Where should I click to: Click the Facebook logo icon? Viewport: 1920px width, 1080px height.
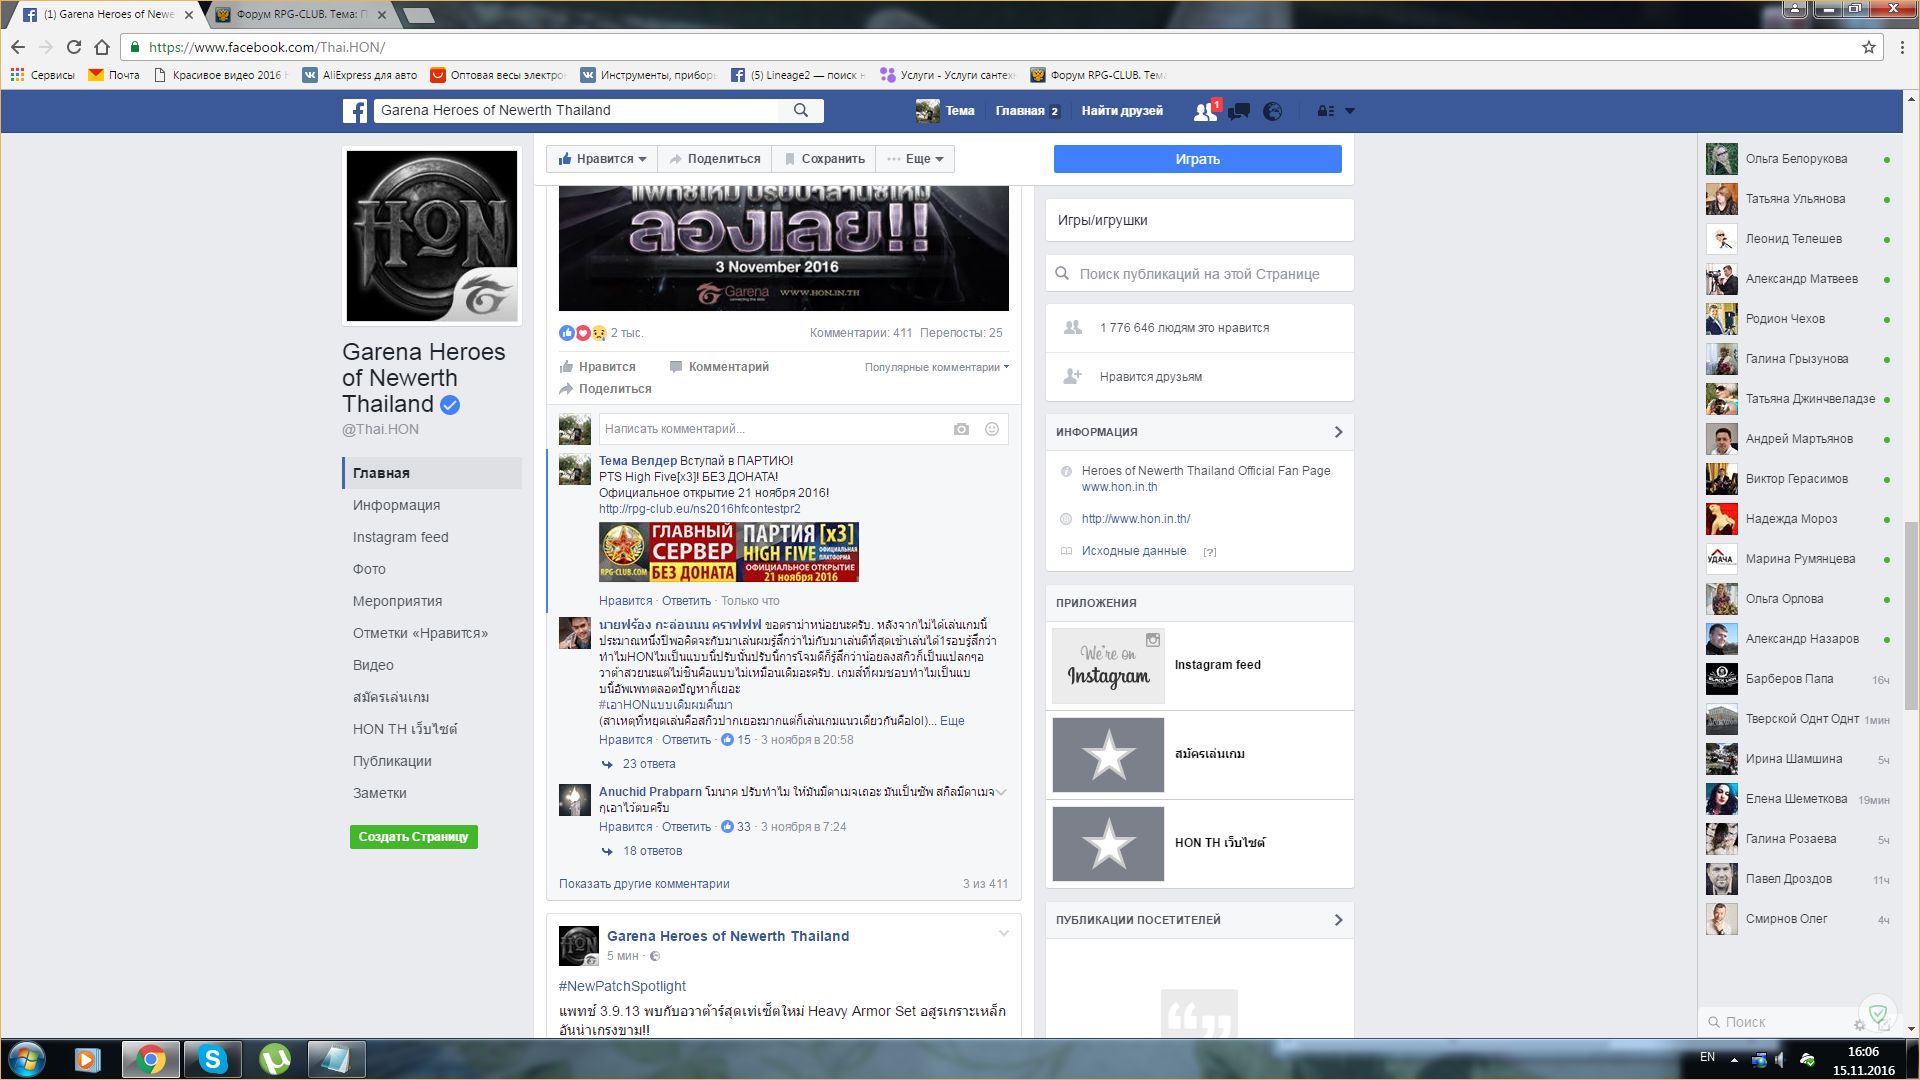tap(355, 111)
